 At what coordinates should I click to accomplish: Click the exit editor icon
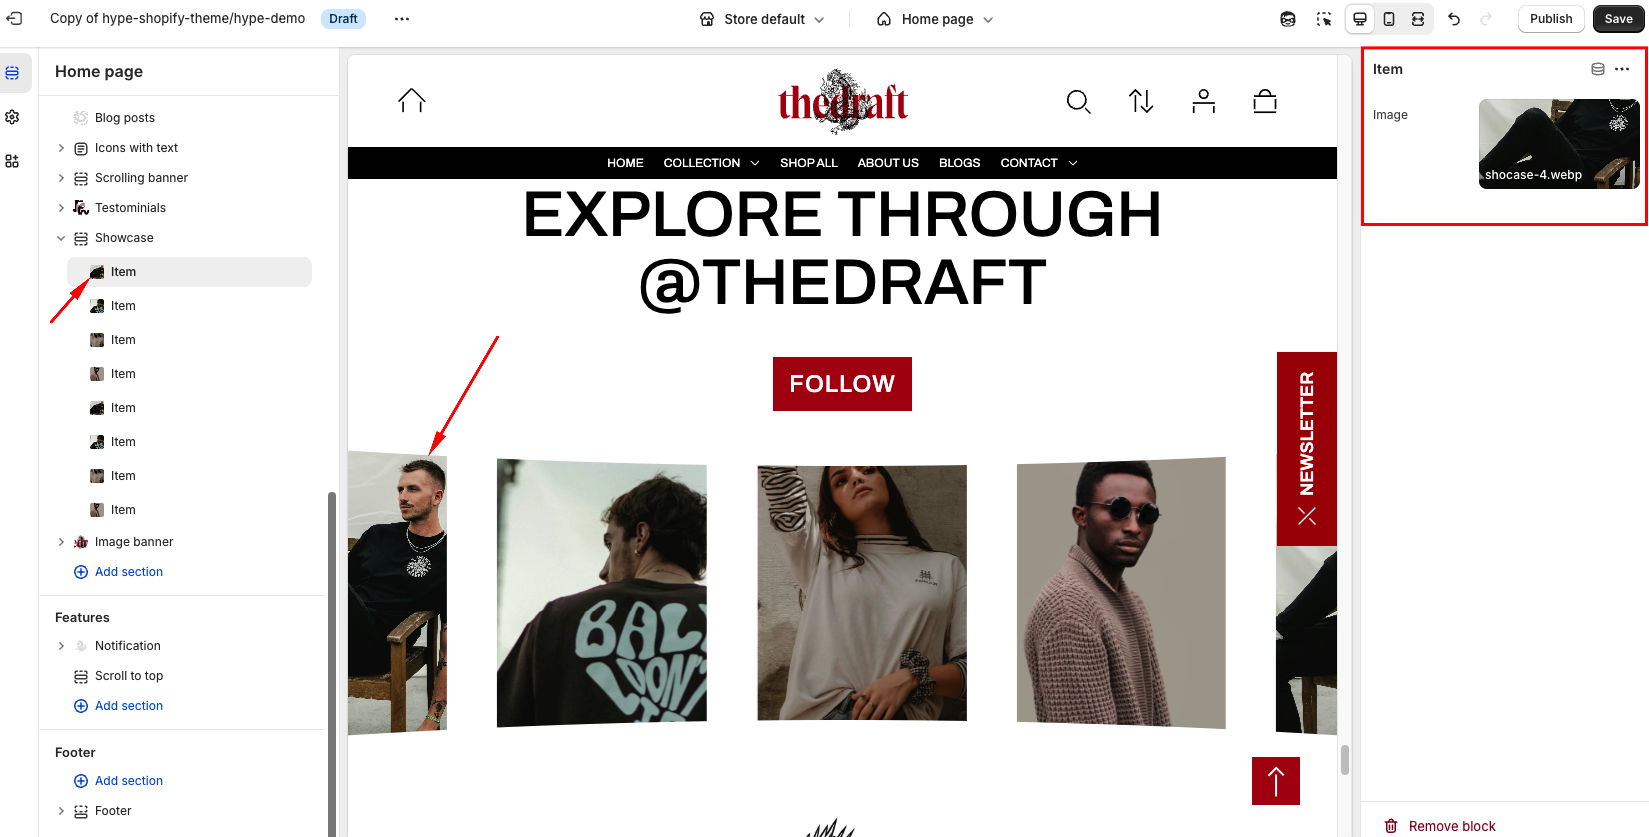tap(14, 18)
